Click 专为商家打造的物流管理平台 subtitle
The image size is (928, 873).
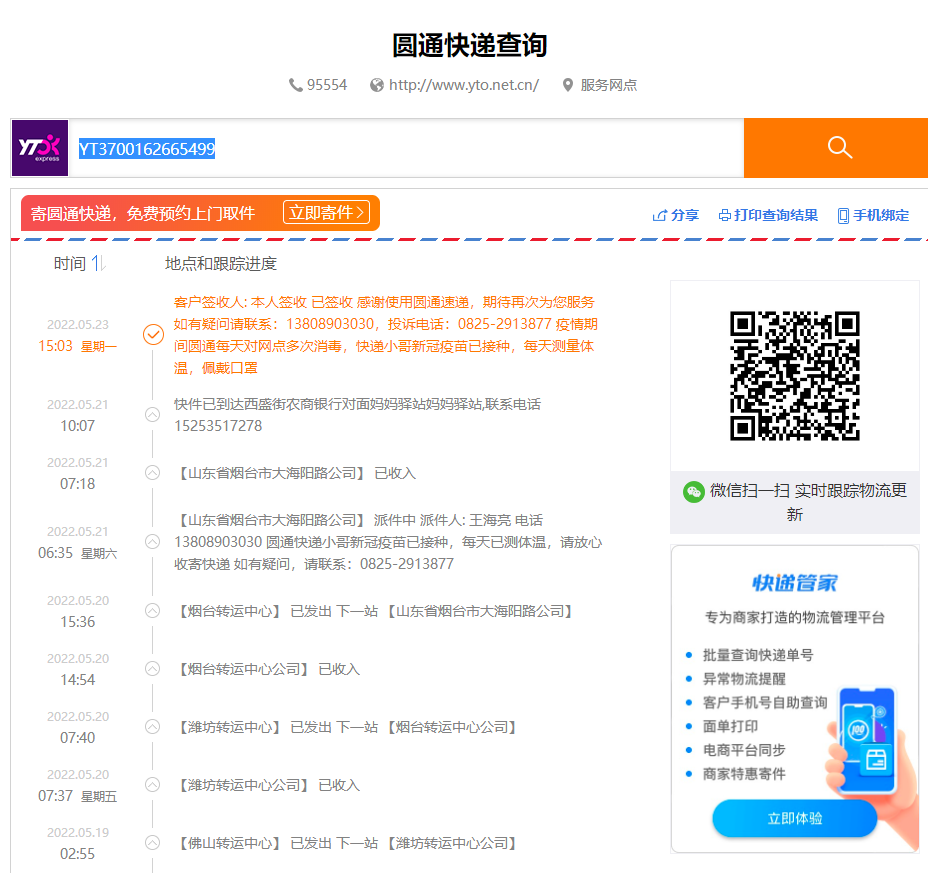tap(794, 617)
